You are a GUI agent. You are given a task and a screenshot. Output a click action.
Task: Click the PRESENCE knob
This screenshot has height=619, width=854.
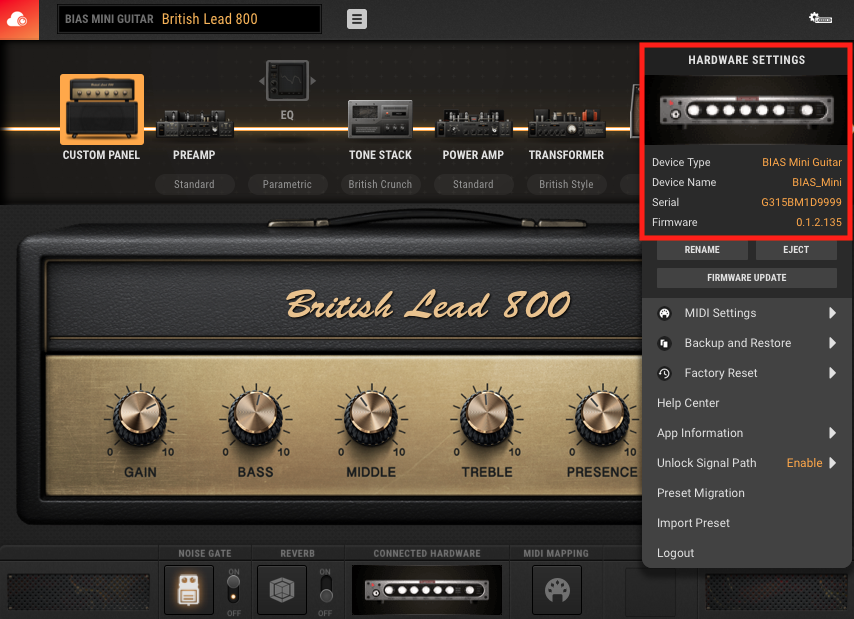tap(602, 418)
